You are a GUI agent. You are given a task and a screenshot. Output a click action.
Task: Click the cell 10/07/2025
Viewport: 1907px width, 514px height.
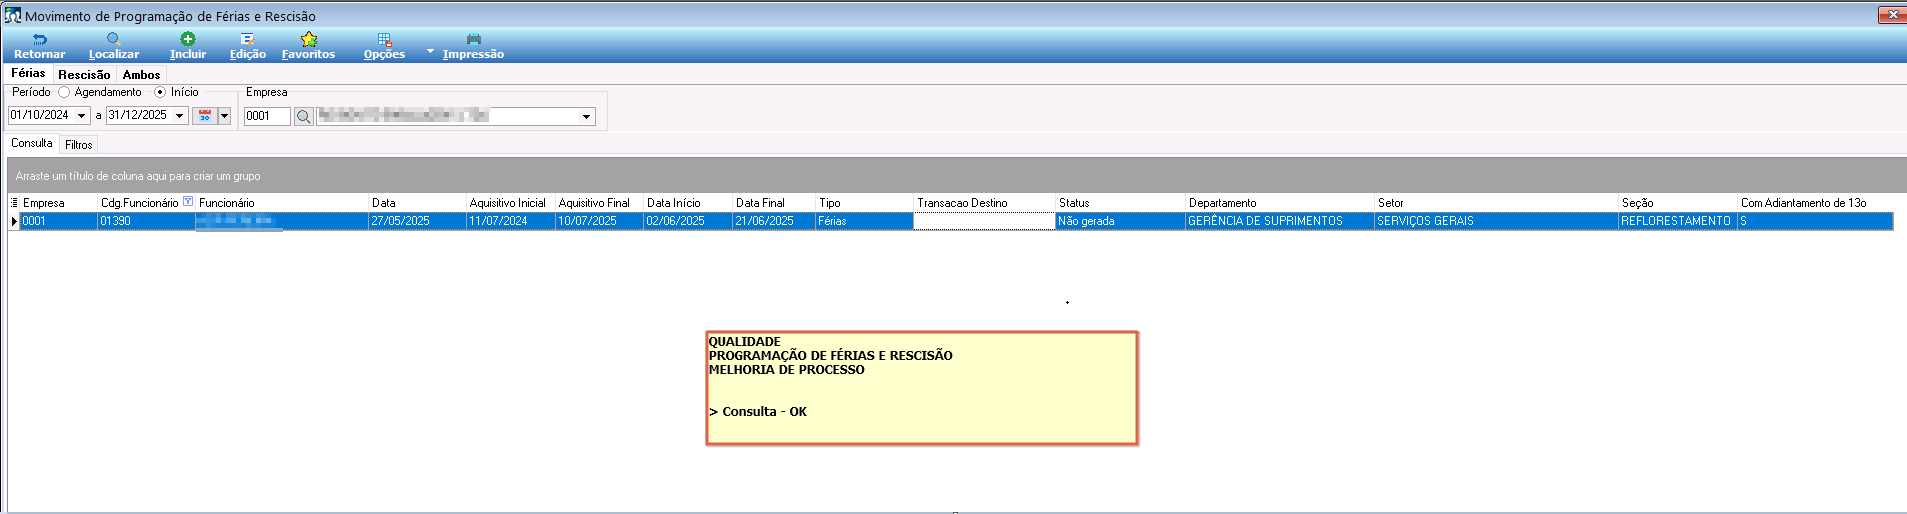point(599,221)
